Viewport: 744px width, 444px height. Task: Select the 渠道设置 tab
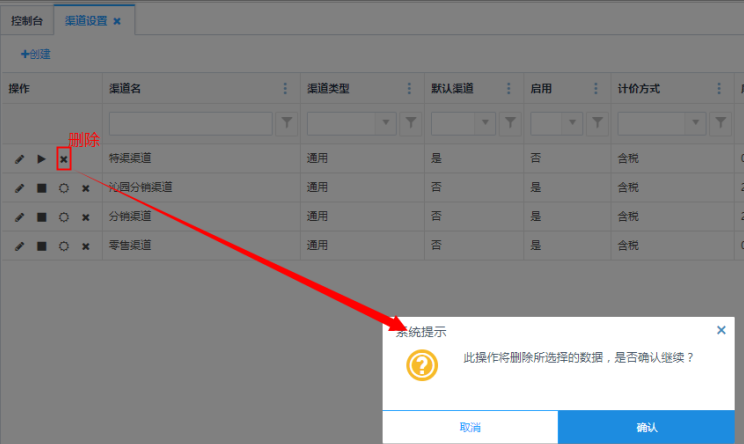85,20
